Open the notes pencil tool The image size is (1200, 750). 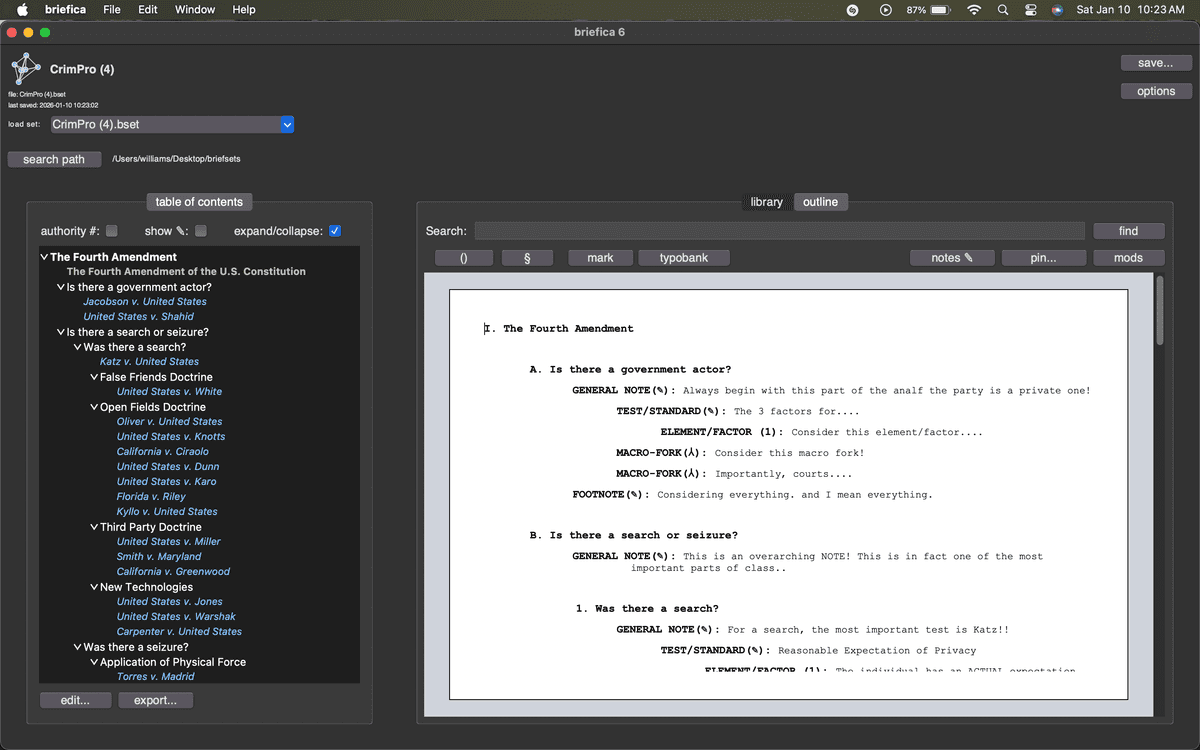point(952,257)
